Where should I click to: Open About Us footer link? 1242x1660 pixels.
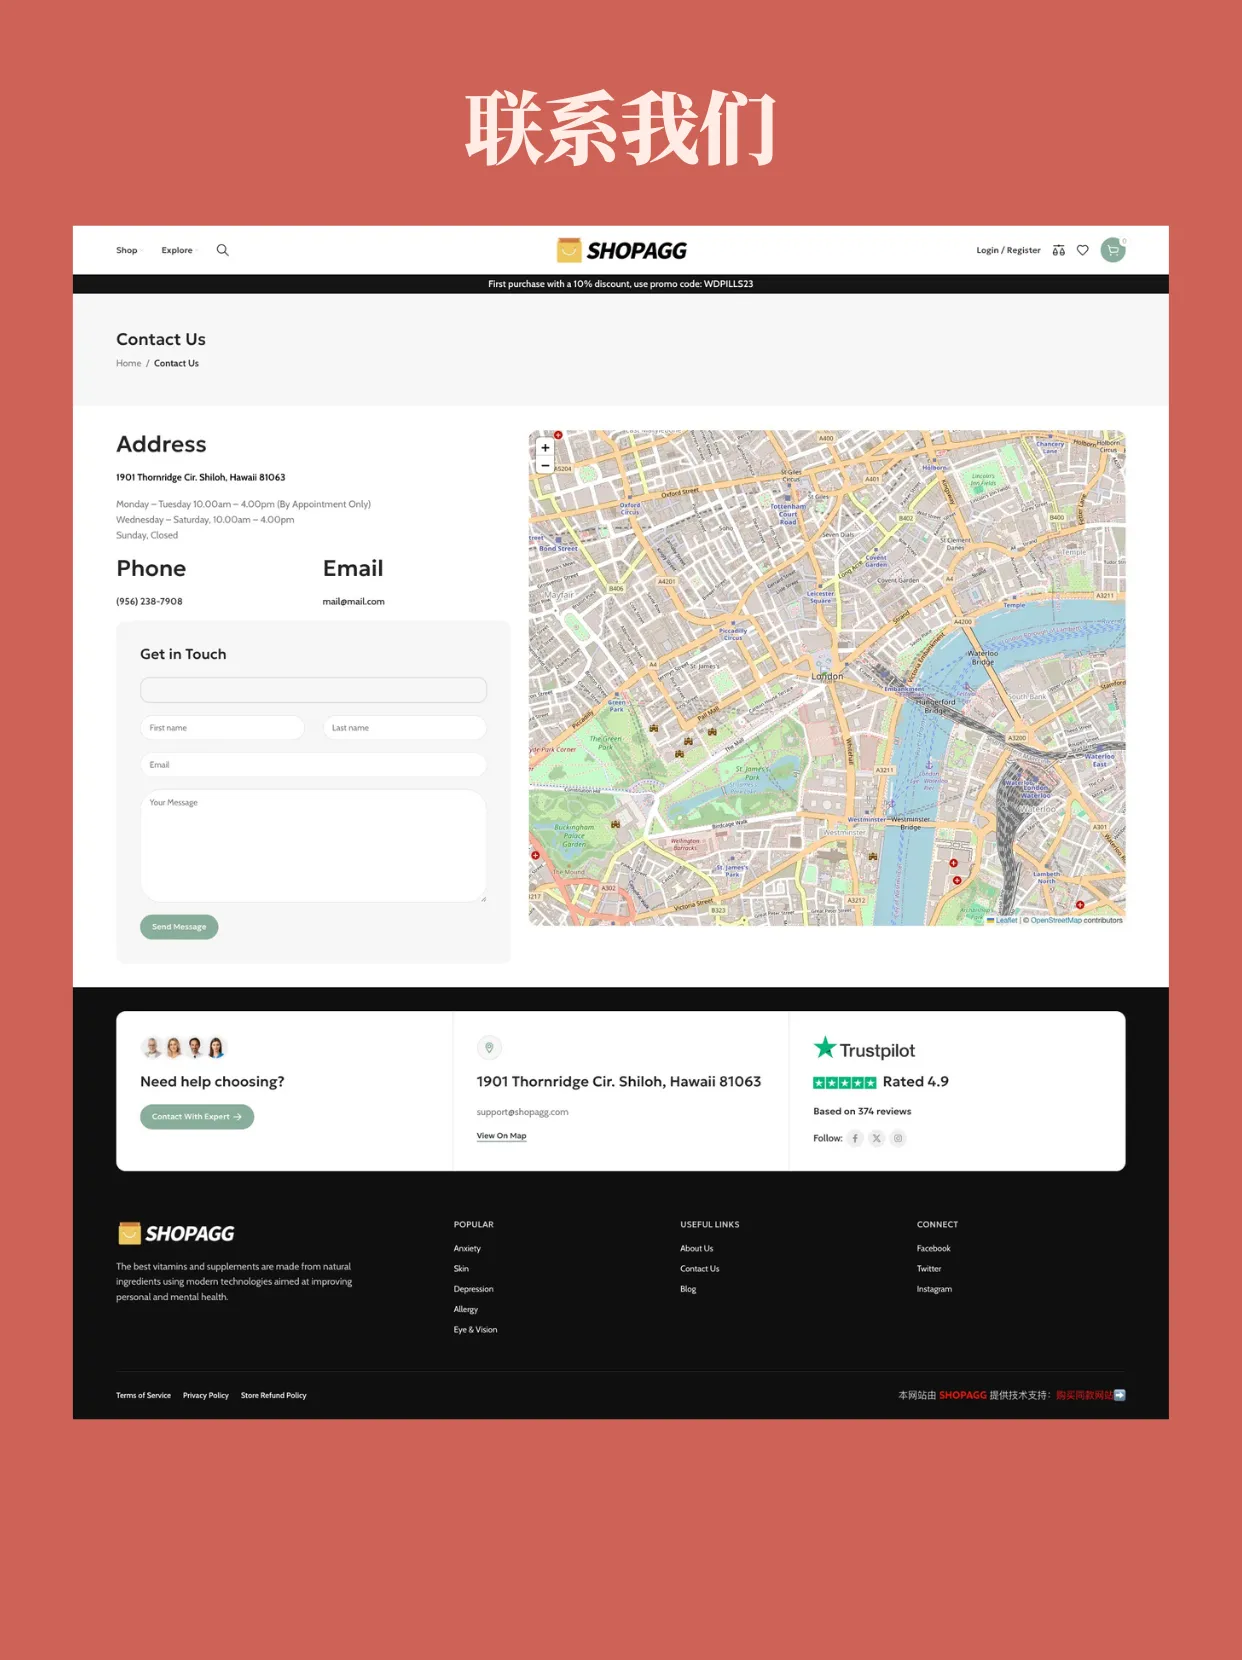697,1249
